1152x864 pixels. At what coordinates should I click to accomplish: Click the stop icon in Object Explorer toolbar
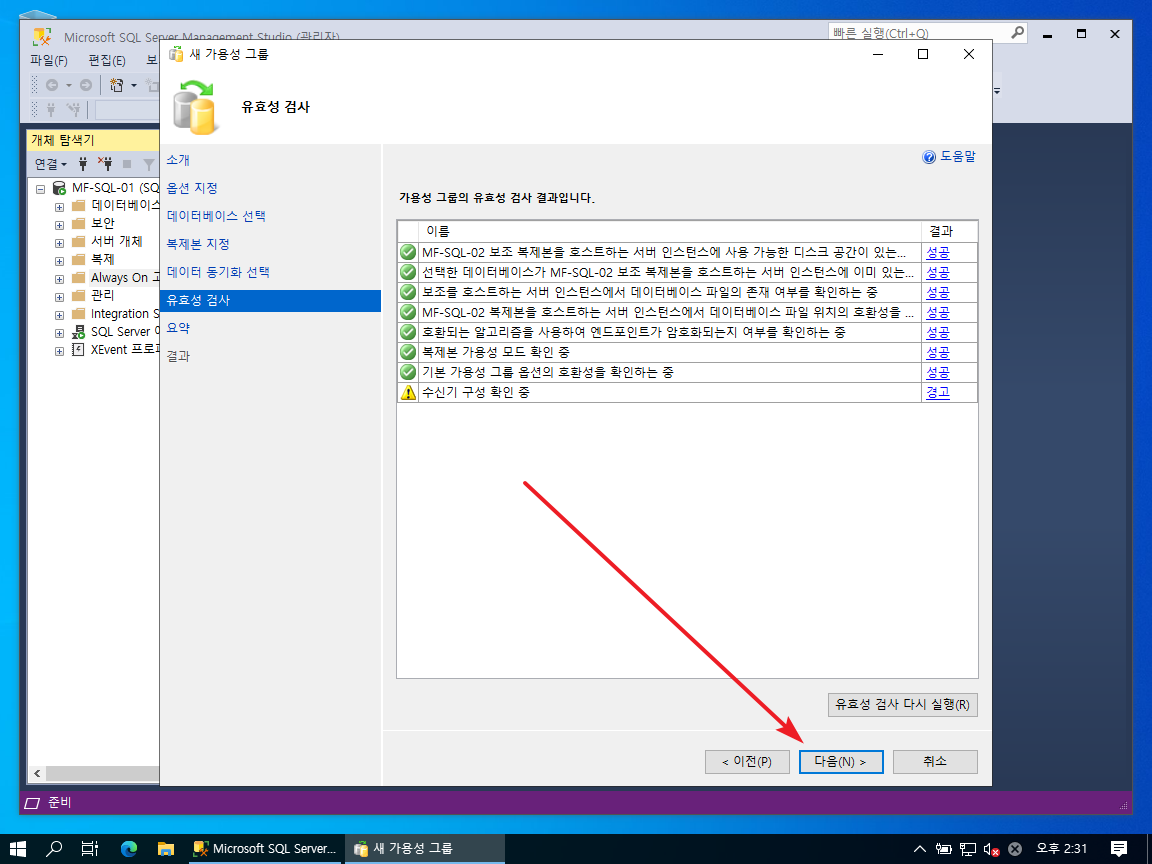pos(127,164)
